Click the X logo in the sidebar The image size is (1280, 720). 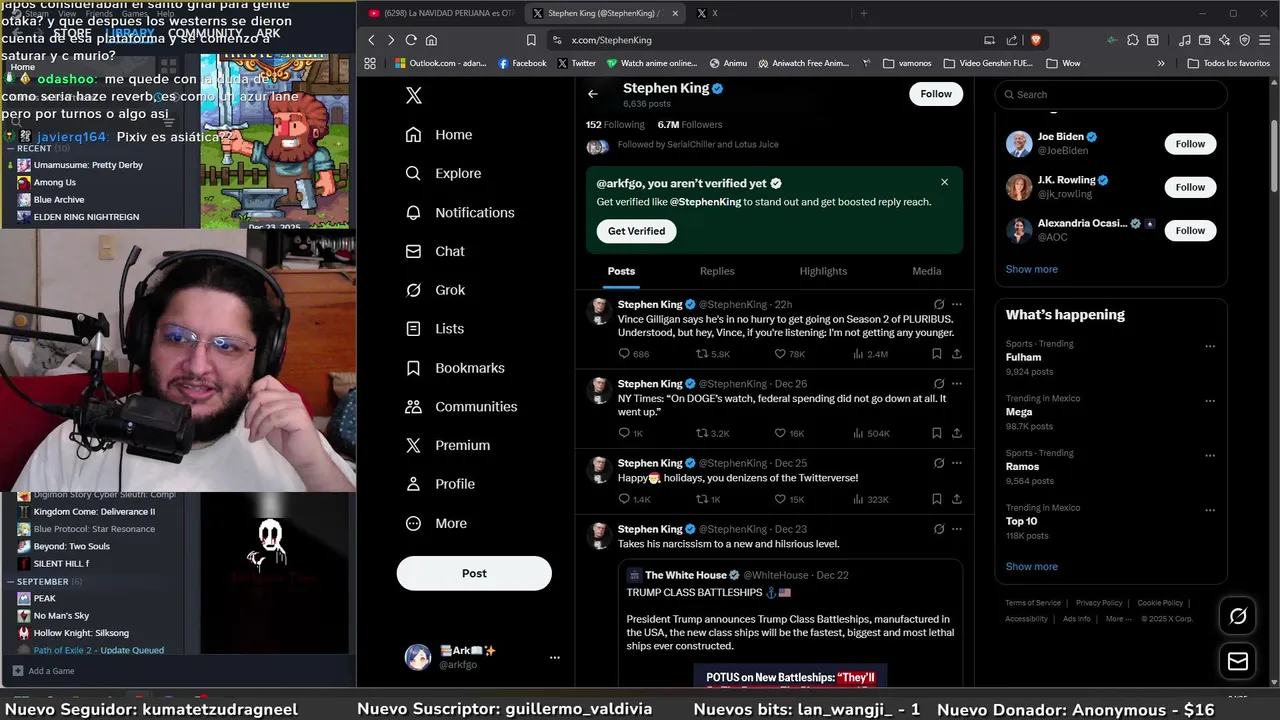coord(414,95)
